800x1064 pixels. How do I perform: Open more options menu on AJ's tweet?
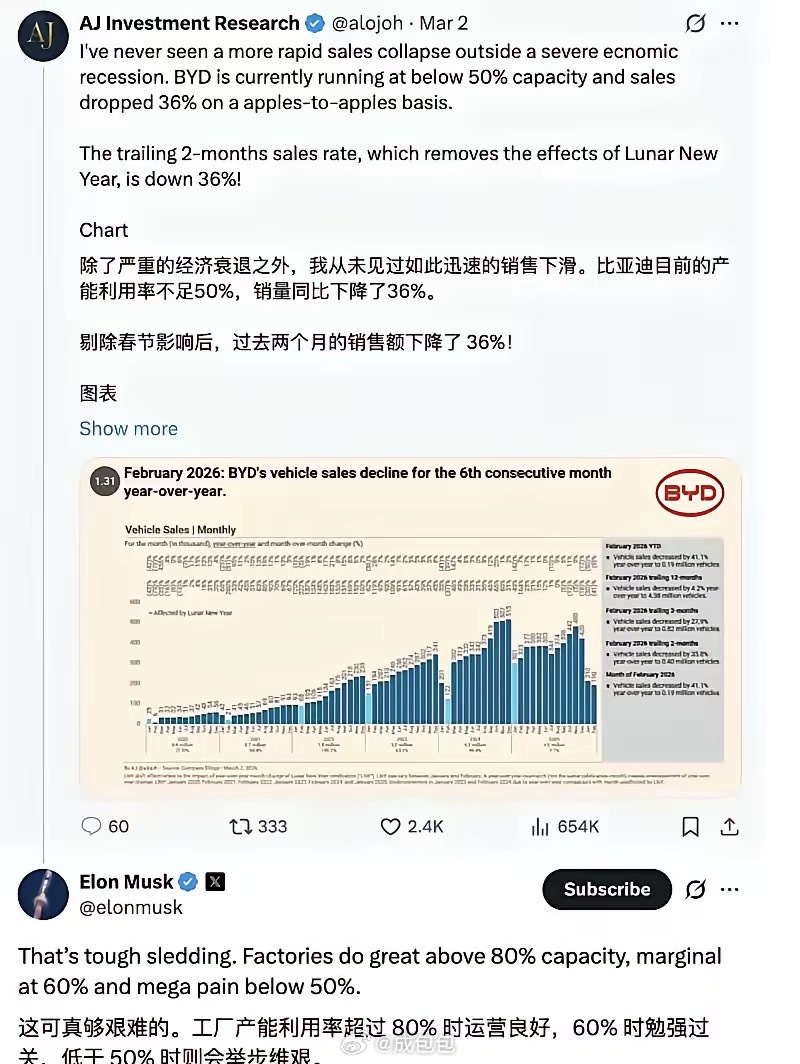[x=729, y=22]
